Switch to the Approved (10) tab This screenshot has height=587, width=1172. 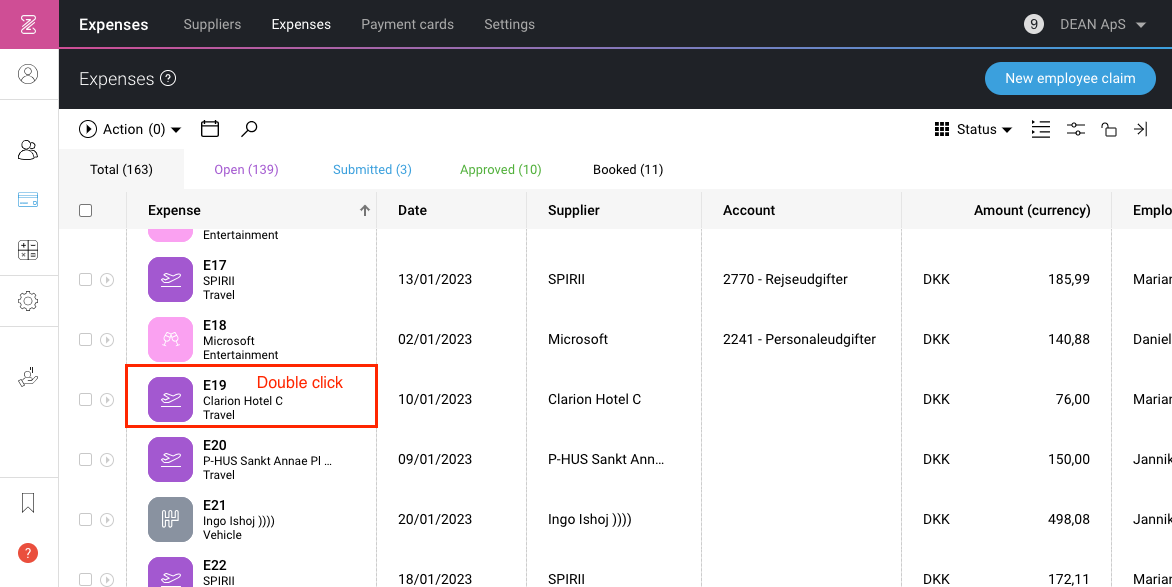coord(501,170)
